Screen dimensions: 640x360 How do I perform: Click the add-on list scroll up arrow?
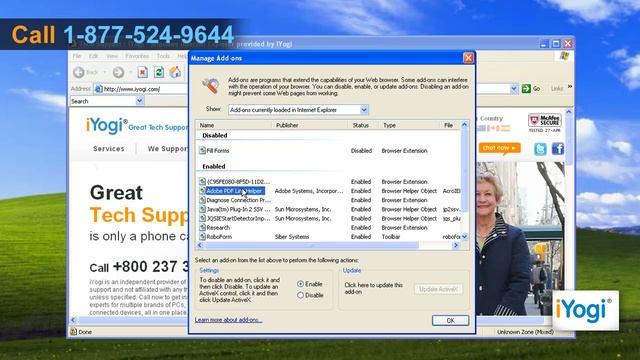tap(464, 124)
